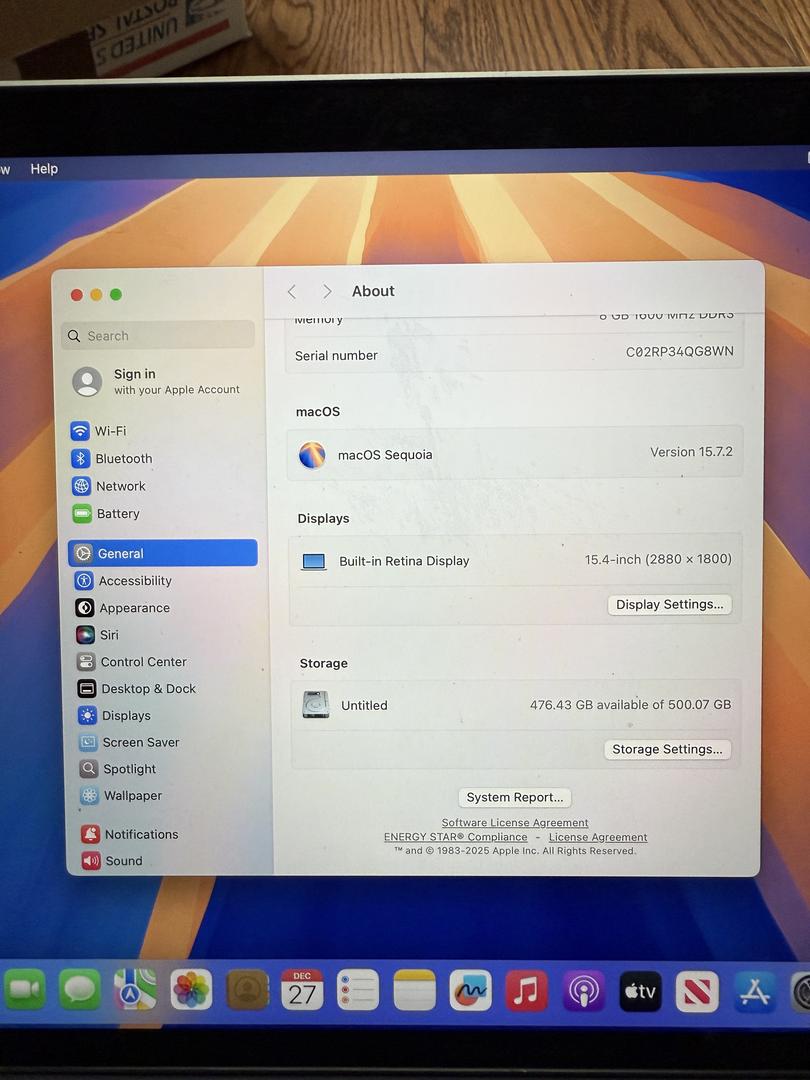Select Bluetooth in the sidebar

click(x=122, y=459)
